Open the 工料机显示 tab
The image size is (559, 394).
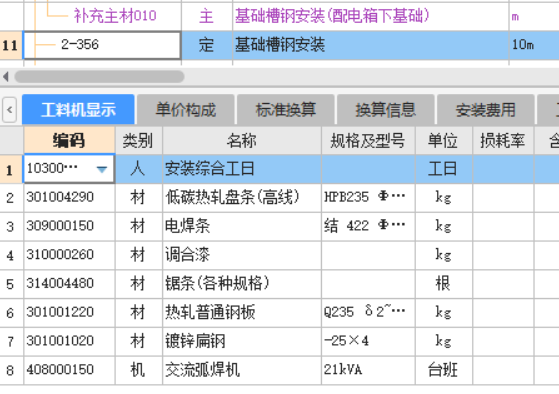coord(78,109)
